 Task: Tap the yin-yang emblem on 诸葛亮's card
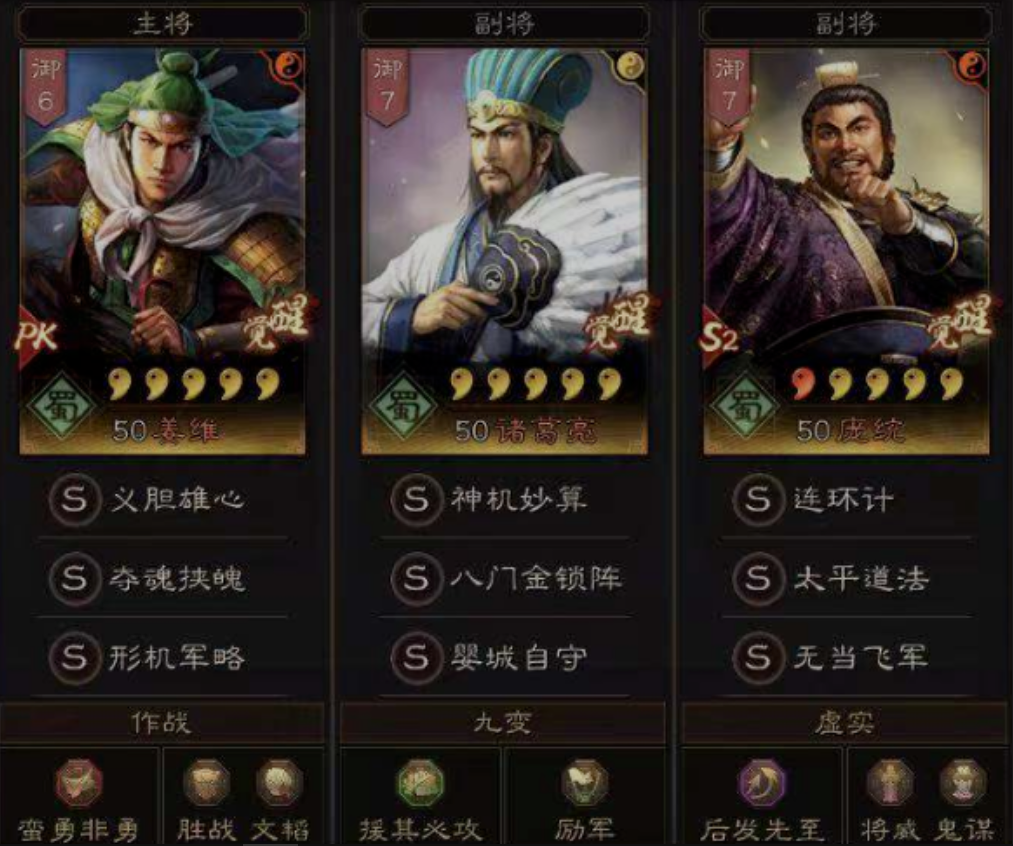click(630, 67)
